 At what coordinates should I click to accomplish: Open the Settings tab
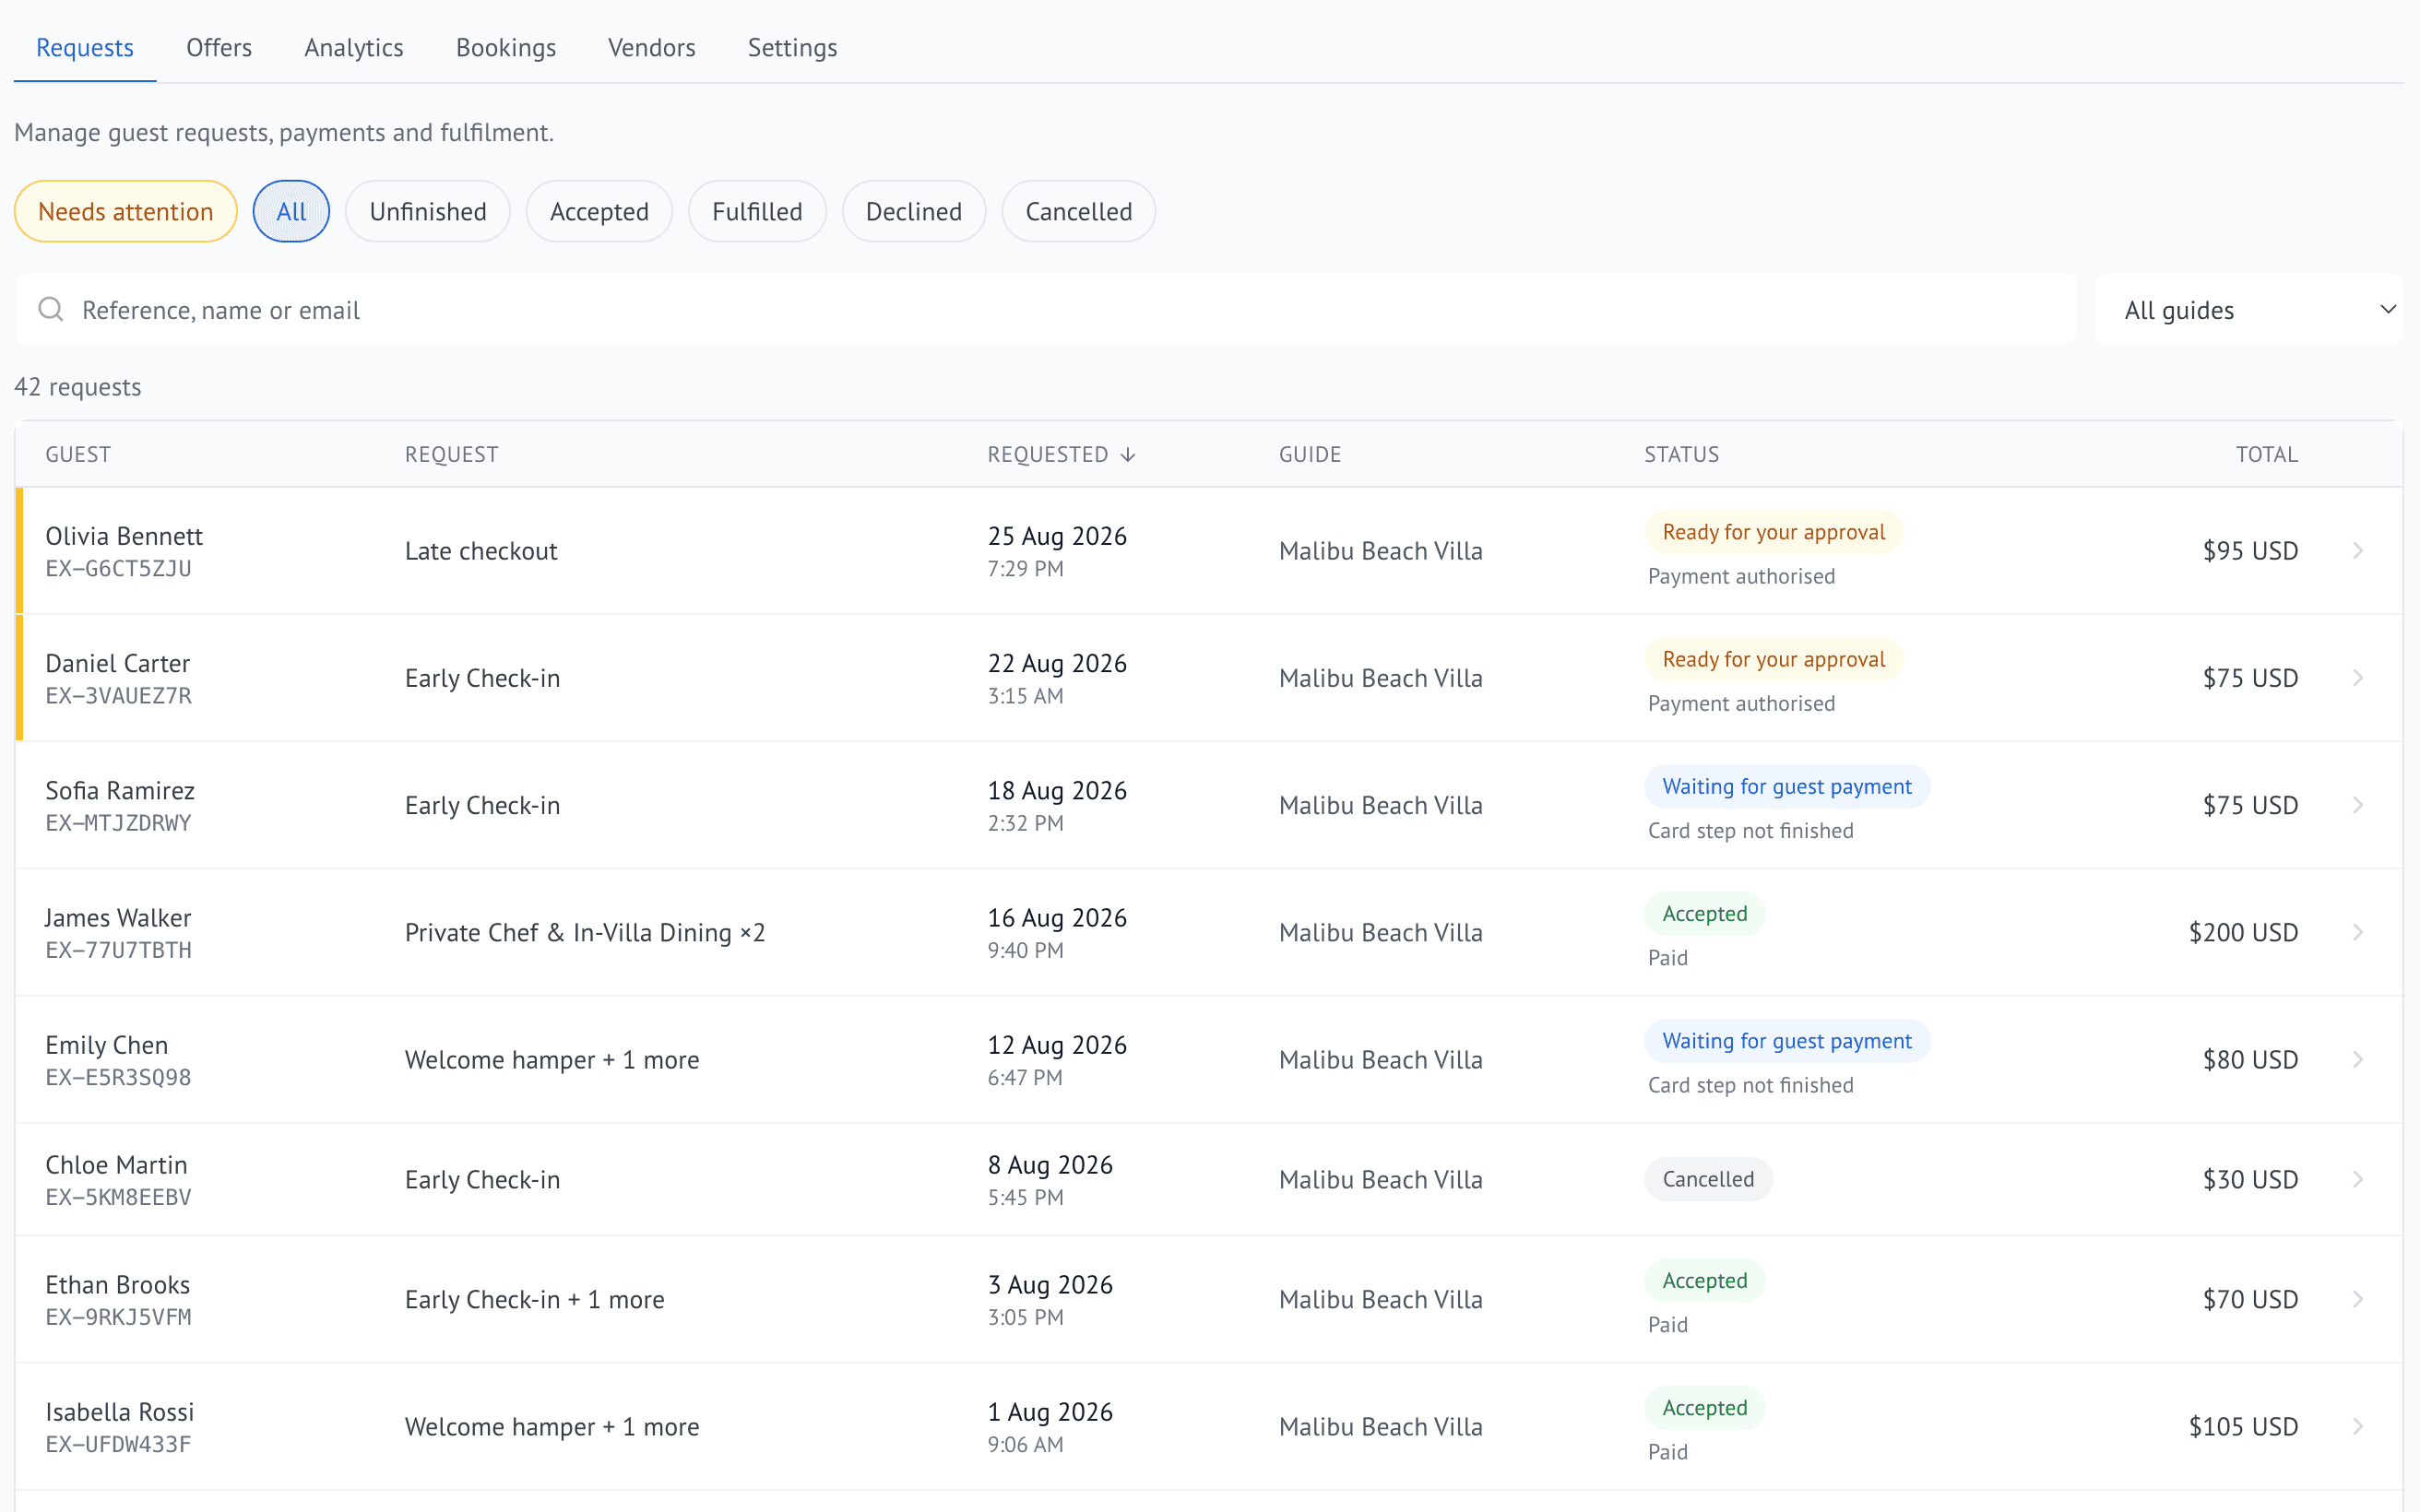pyautogui.click(x=793, y=47)
